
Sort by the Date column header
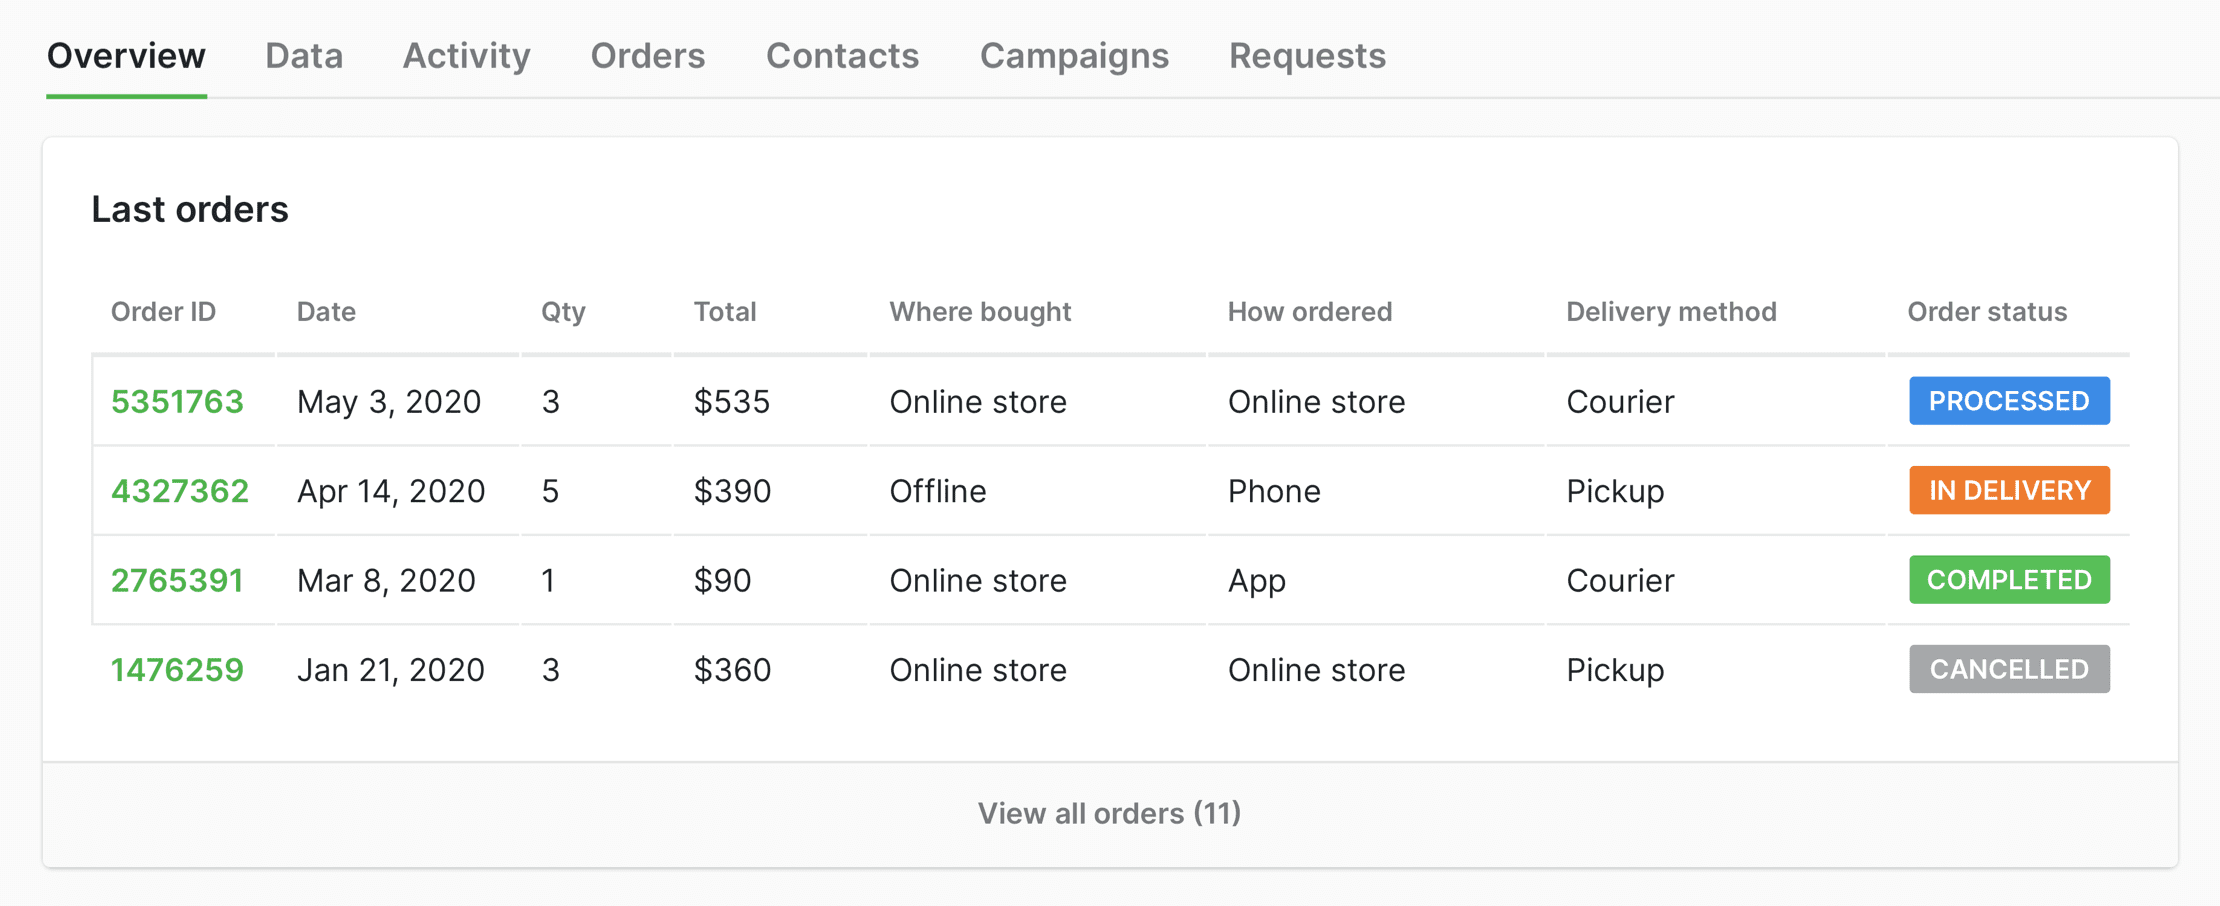pos(326,312)
